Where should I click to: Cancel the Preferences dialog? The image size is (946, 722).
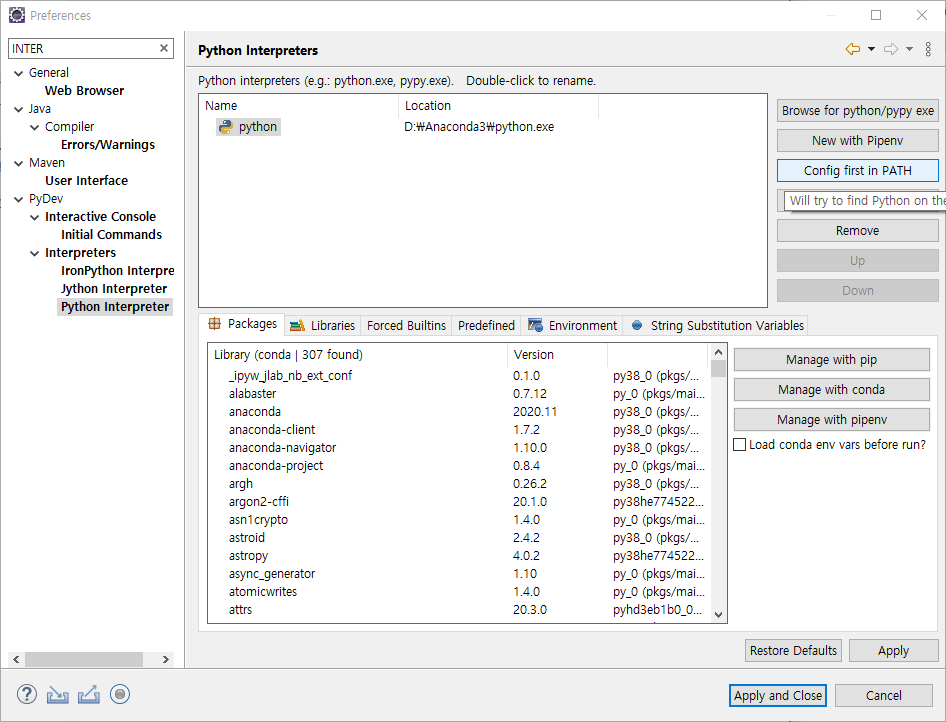click(883, 695)
